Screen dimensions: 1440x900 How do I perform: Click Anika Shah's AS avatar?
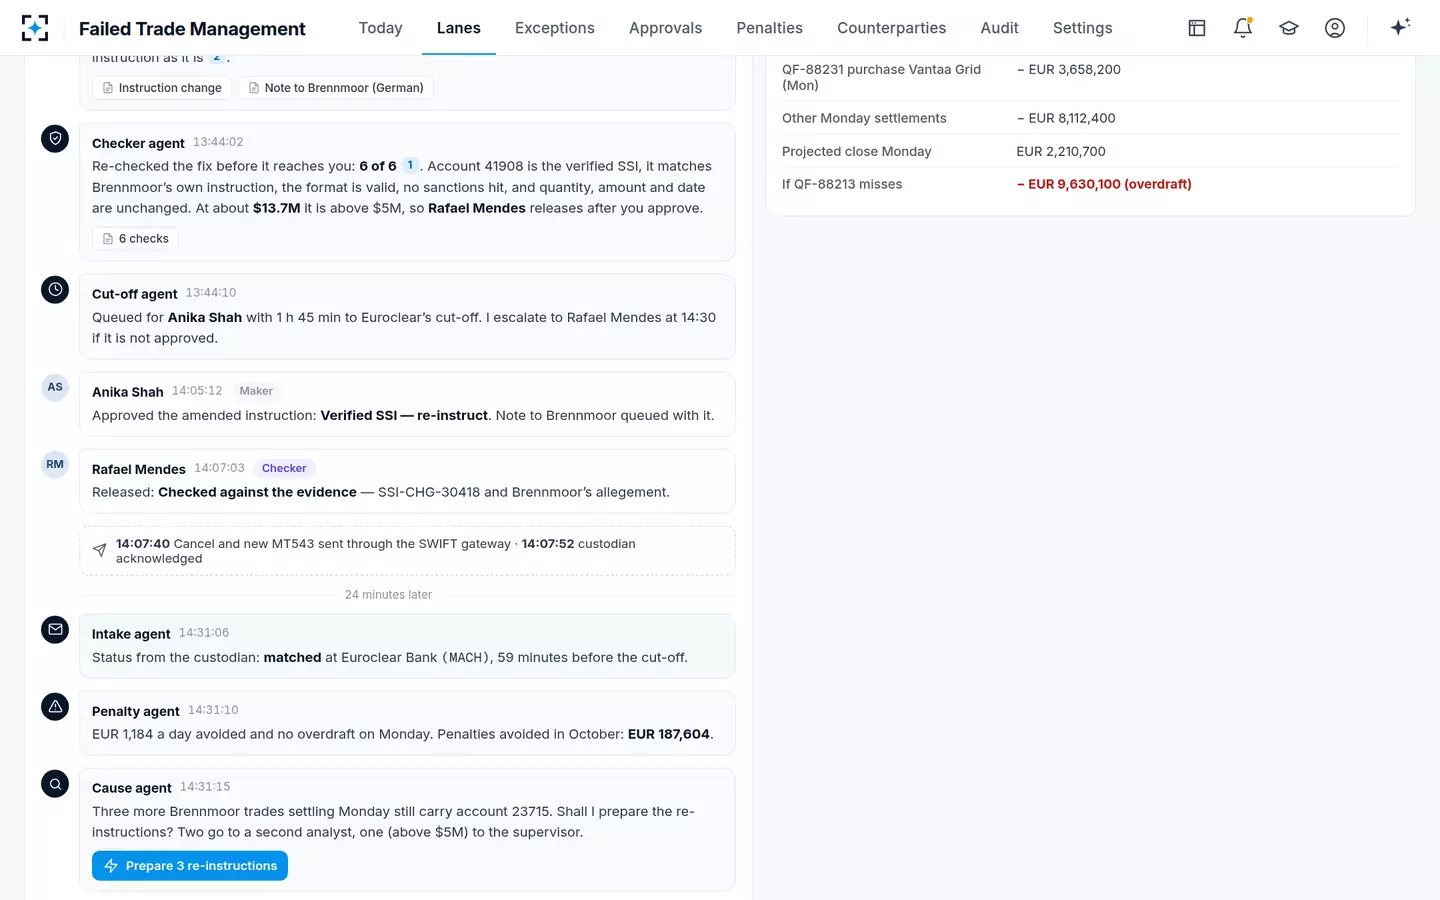coord(55,387)
